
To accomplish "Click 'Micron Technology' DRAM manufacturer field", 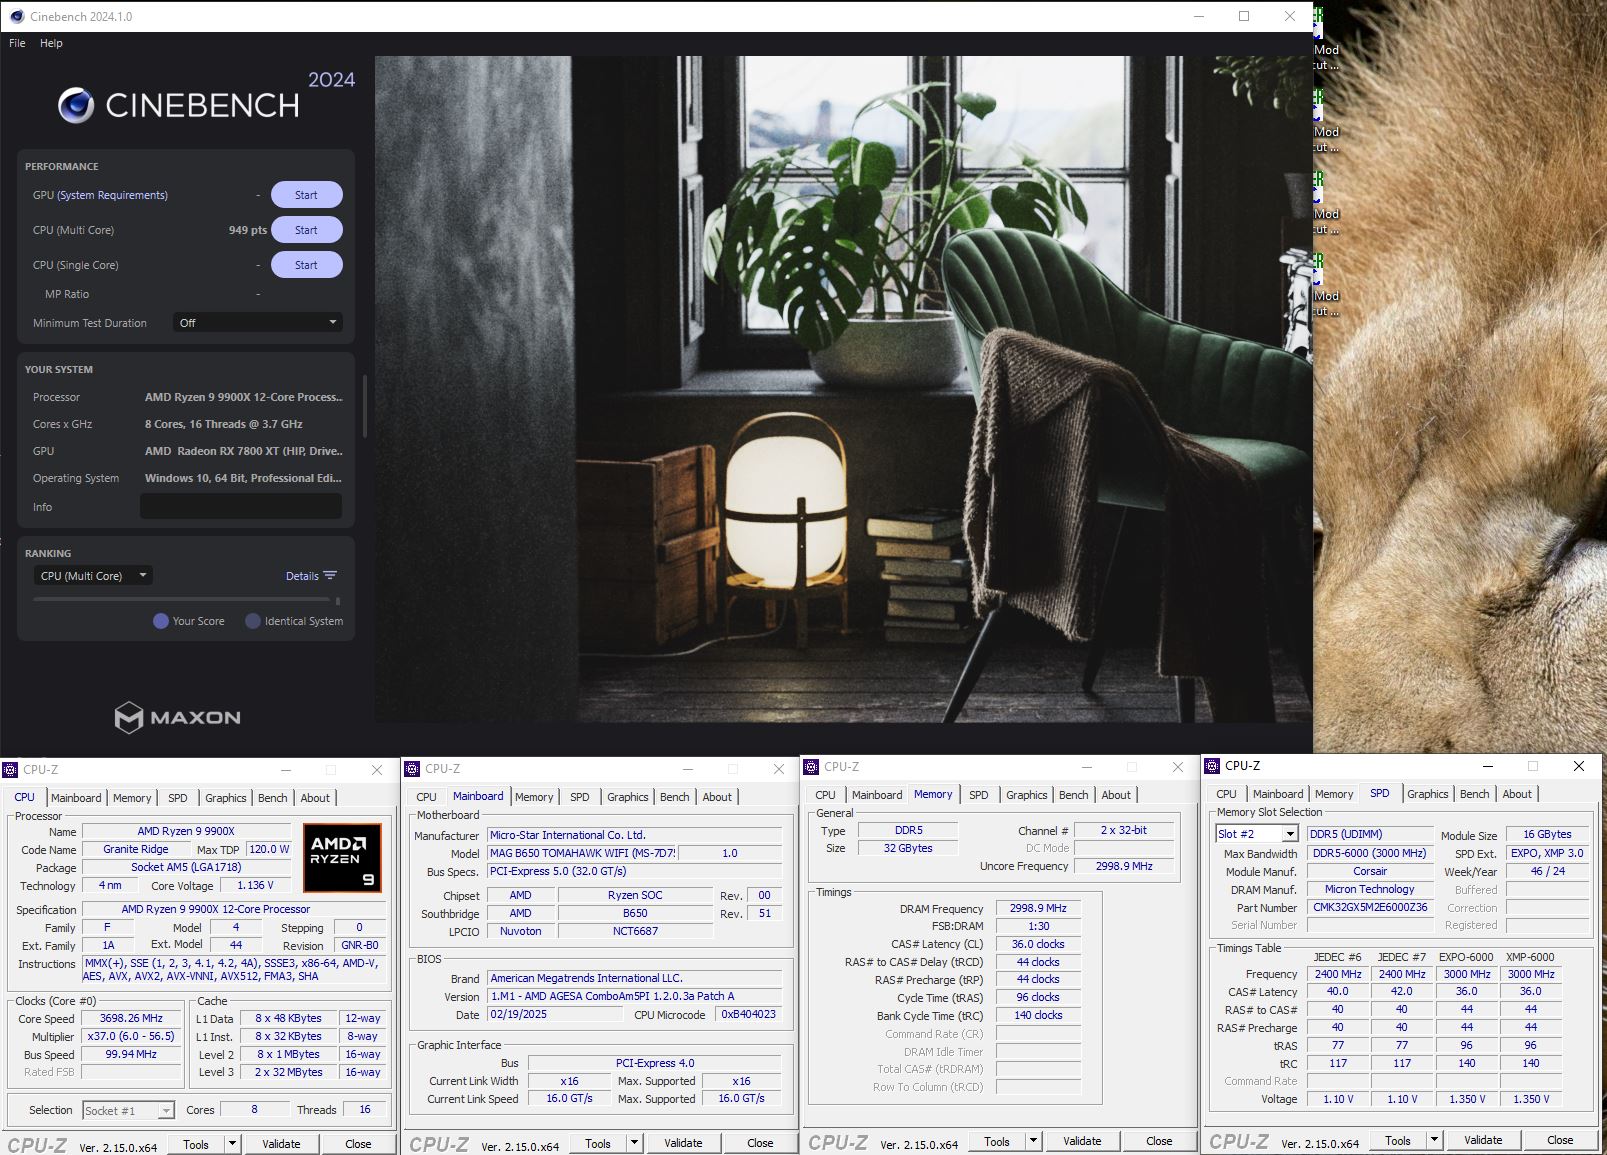I will tap(1370, 889).
